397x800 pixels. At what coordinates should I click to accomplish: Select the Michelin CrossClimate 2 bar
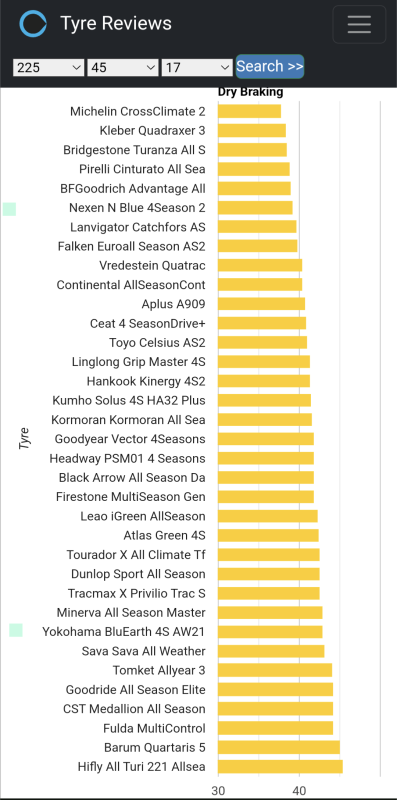[x=250, y=111]
